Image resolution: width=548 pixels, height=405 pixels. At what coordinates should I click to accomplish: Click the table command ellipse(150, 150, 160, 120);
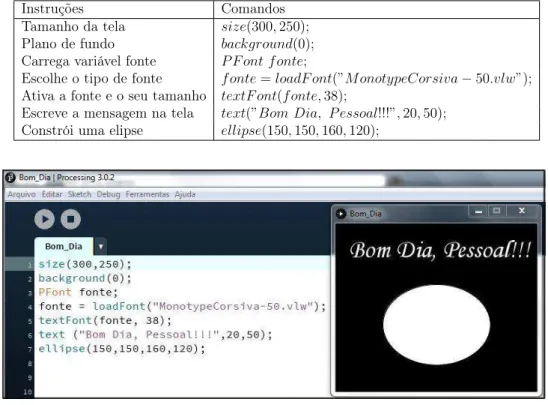[300, 131]
